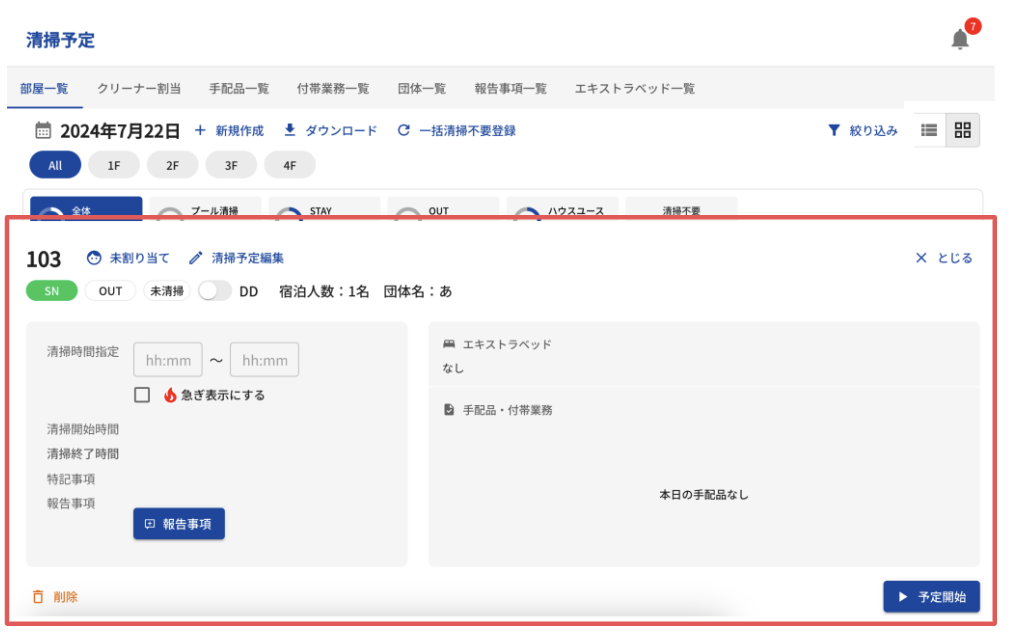Open the クリーナー割当 tab
The width and height of the screenshot is (1012, 632).
(139, 88)
